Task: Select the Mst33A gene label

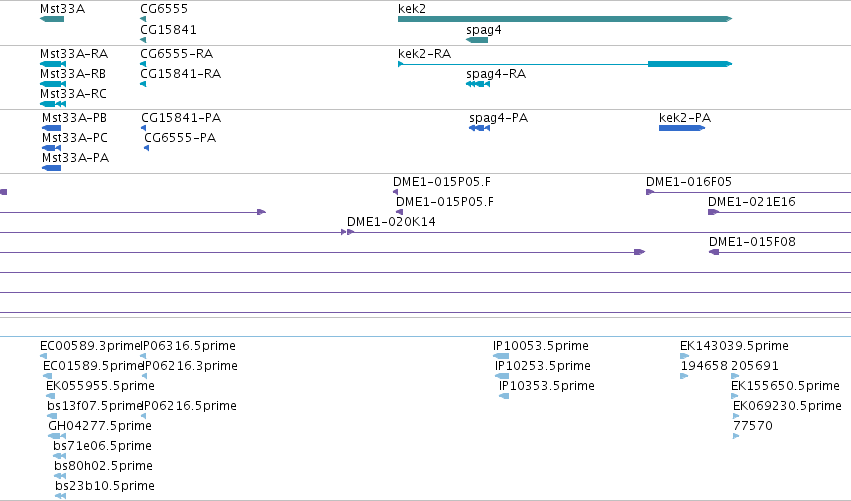Action: pyautogui.click(x=62, y=9)
